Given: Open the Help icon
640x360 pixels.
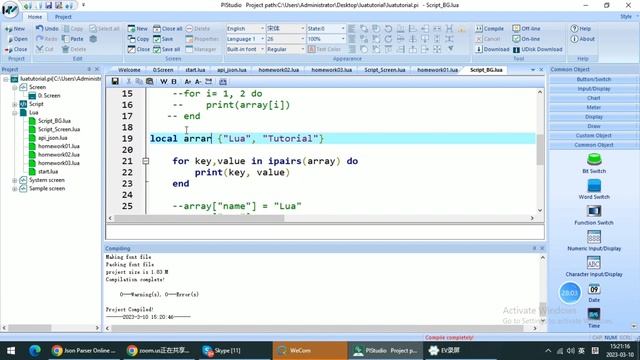Looking at the screenshot, I should coord(581,29).
